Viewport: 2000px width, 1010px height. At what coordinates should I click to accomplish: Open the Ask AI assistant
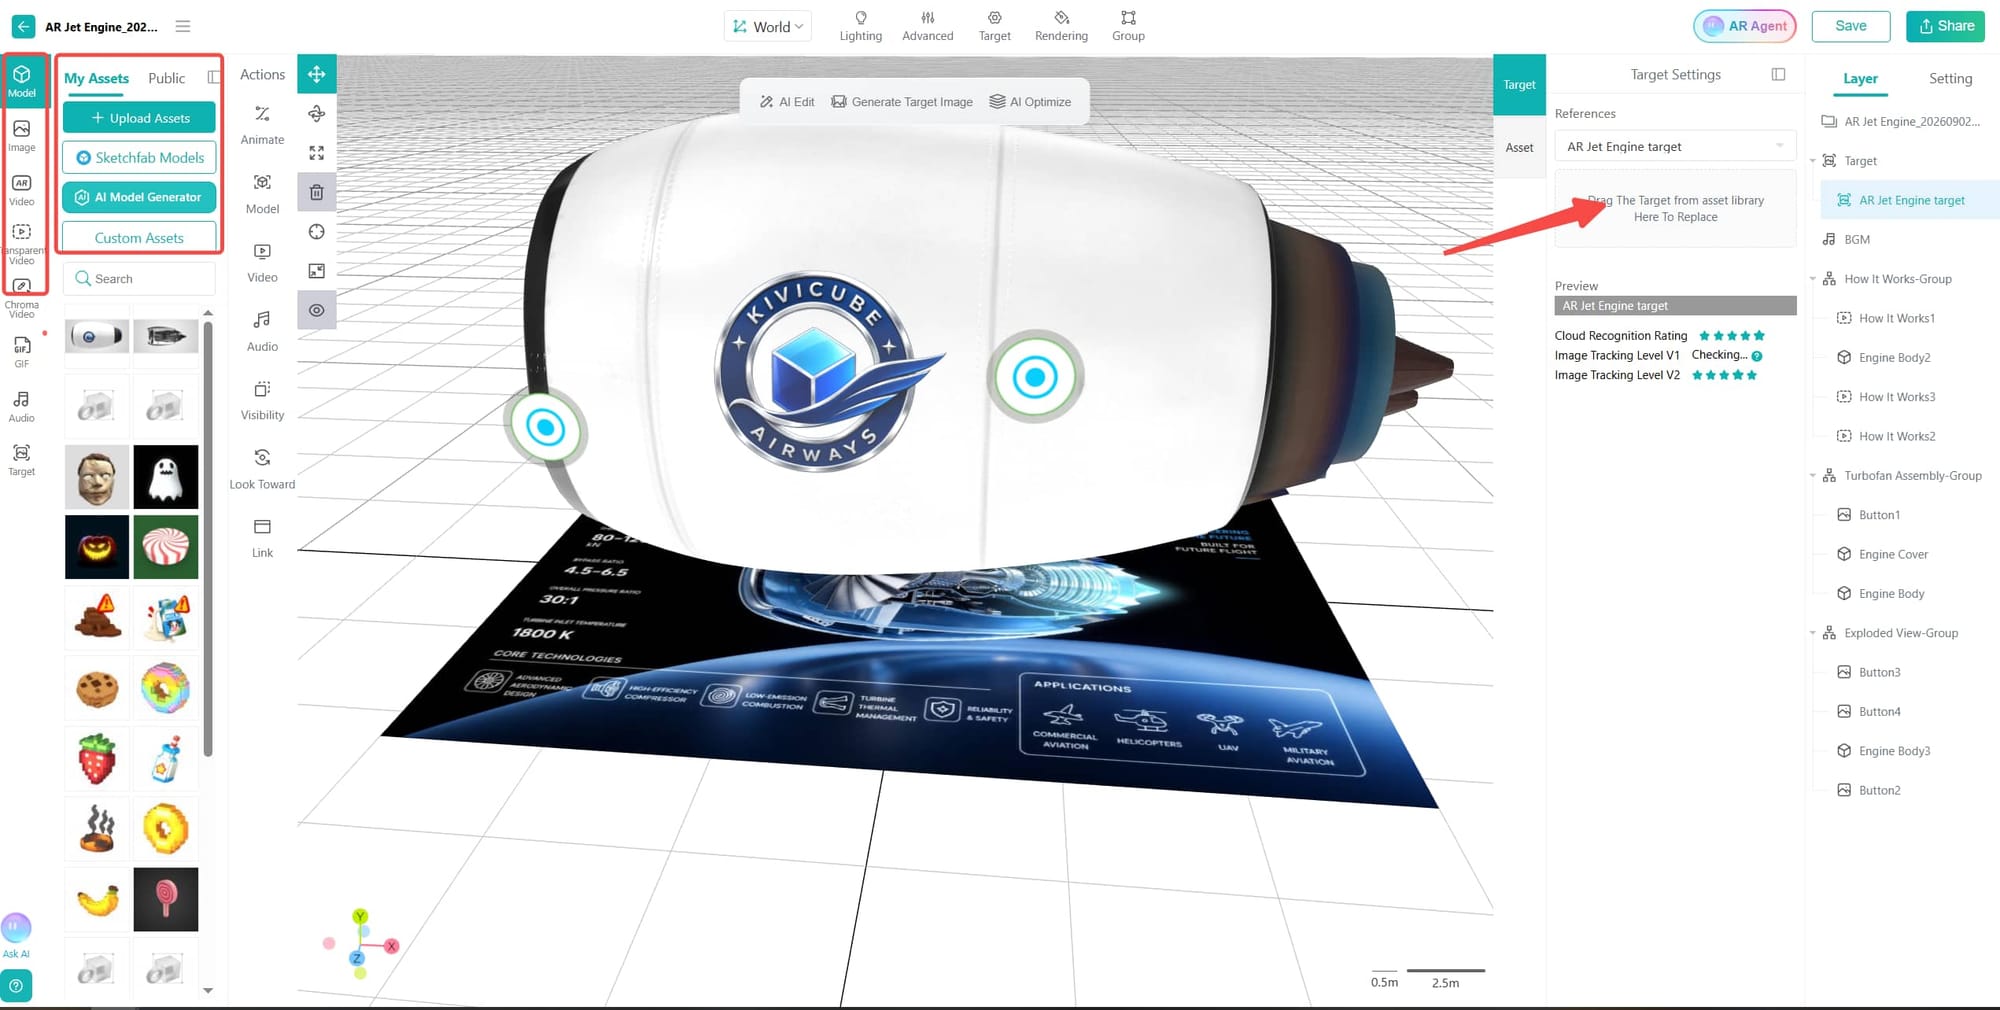16,935
